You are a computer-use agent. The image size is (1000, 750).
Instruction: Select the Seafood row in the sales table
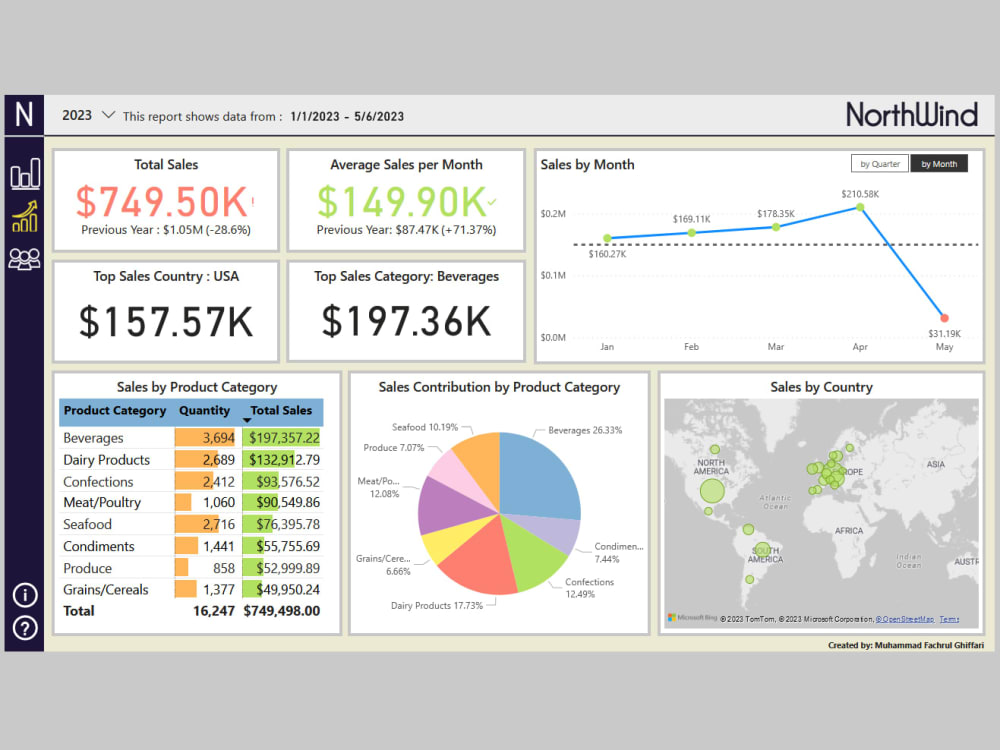tap(120, 524)
